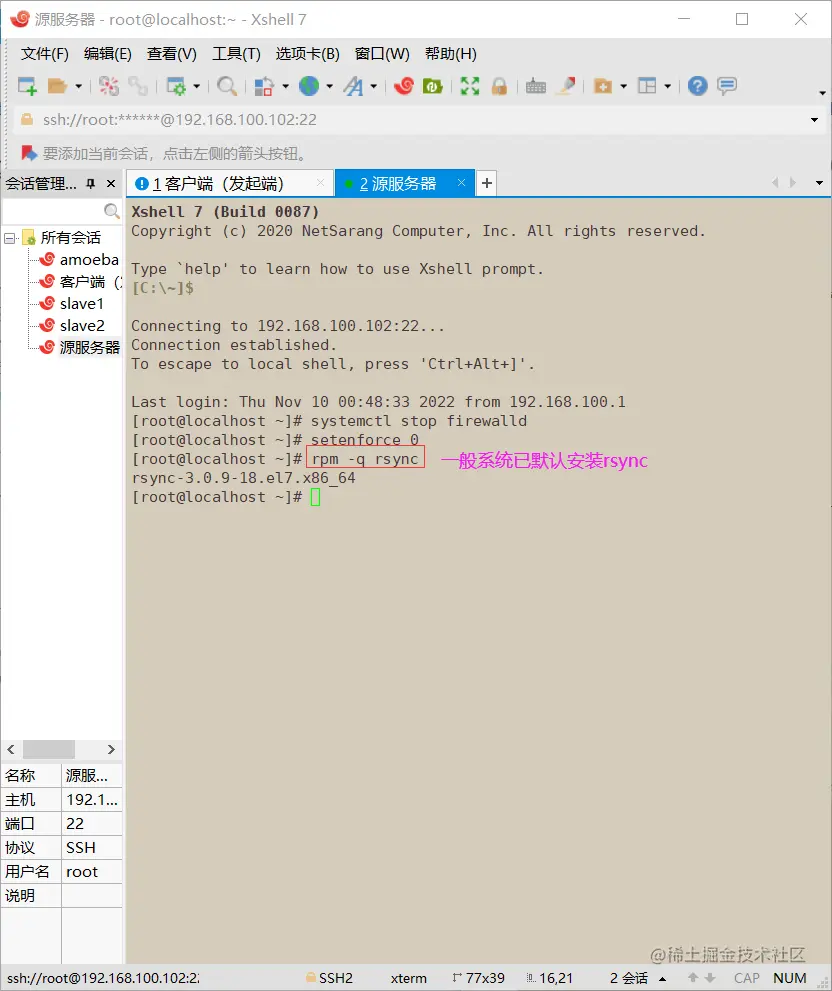Click the folder-plus new tab group icon
The image size is (832, 991).
coord(603,86)
